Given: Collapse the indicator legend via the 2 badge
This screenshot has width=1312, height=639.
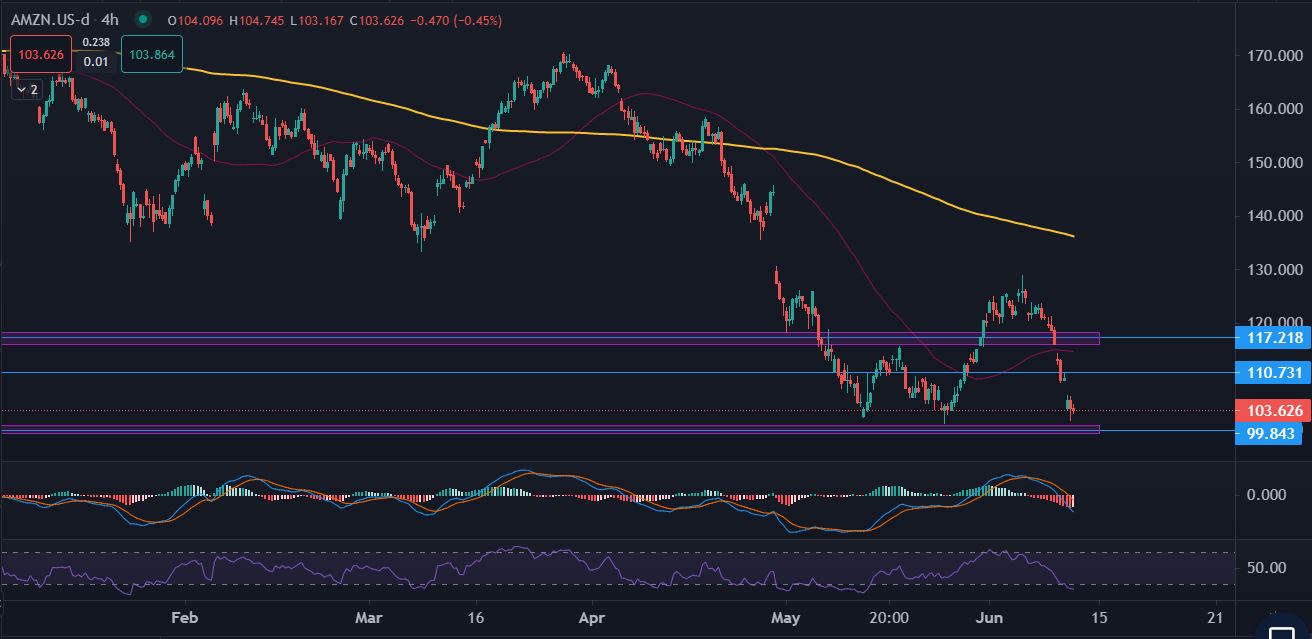Looking at the screenshot, I should click(x=32, y=89).
